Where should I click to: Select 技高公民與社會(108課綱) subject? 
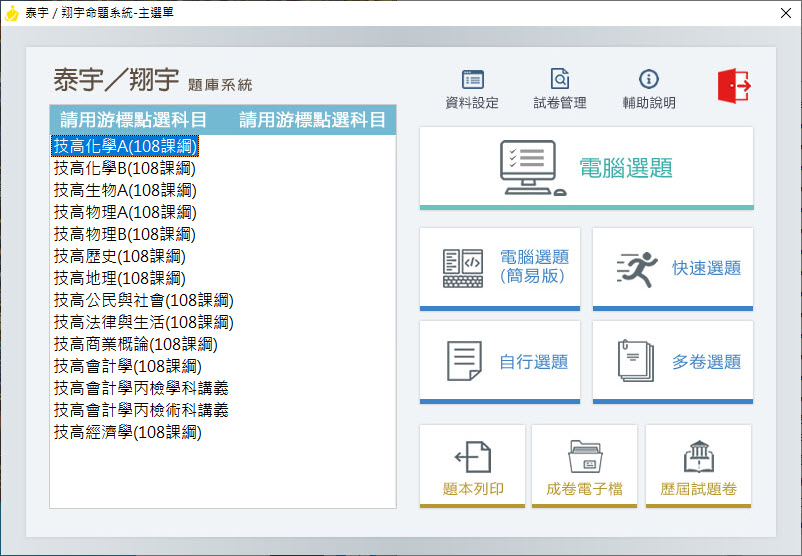coord(143,300)
